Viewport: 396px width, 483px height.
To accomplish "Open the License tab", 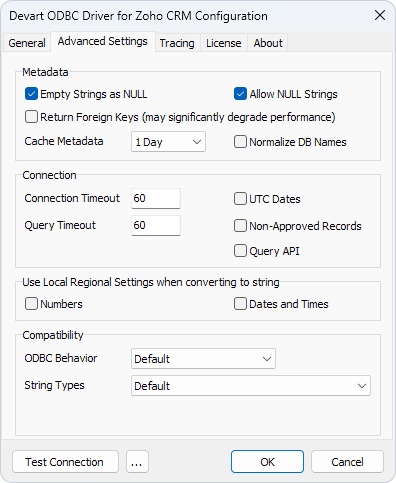I will [x=224, y=43].
